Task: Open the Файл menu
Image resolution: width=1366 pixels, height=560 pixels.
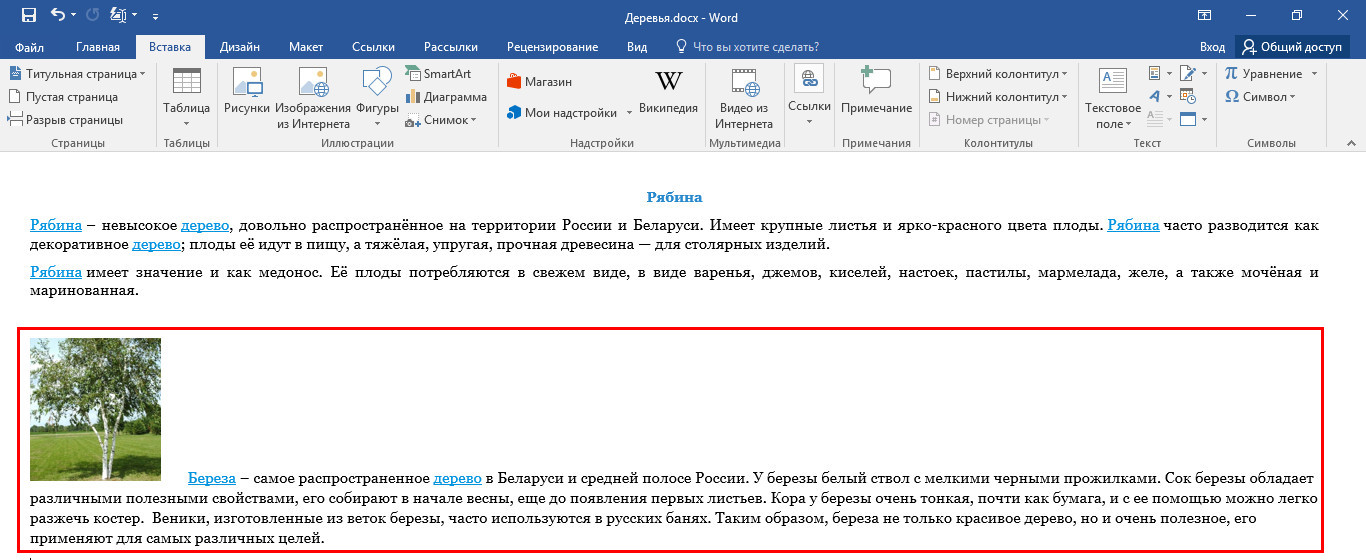Action: point(30,47)
